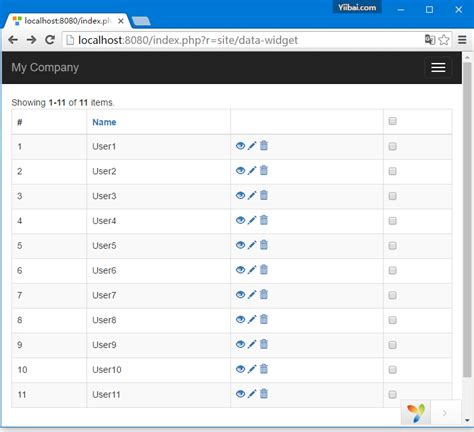
Task: Click the vertical page scrollbar thumb
Action: (467, 220)
